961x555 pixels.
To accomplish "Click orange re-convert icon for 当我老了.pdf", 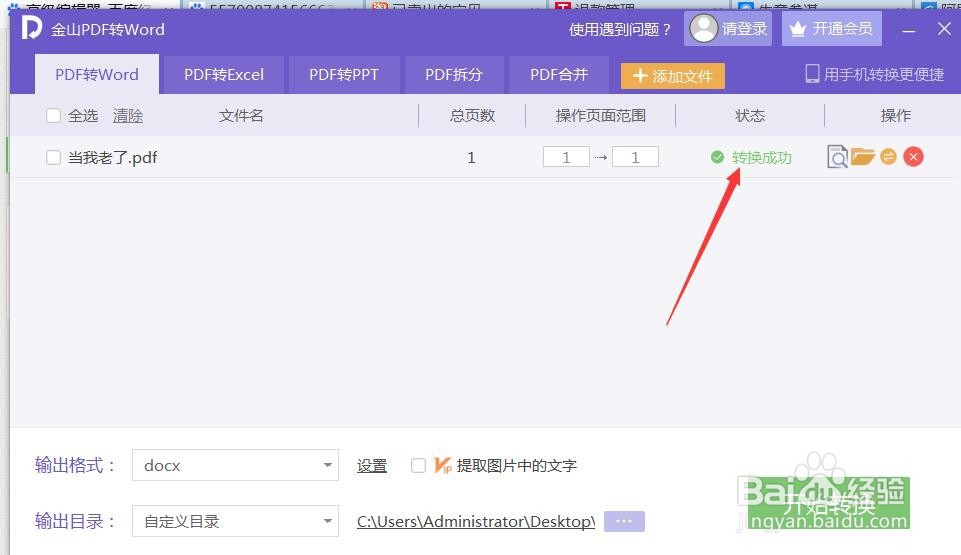I will [888, 157].
